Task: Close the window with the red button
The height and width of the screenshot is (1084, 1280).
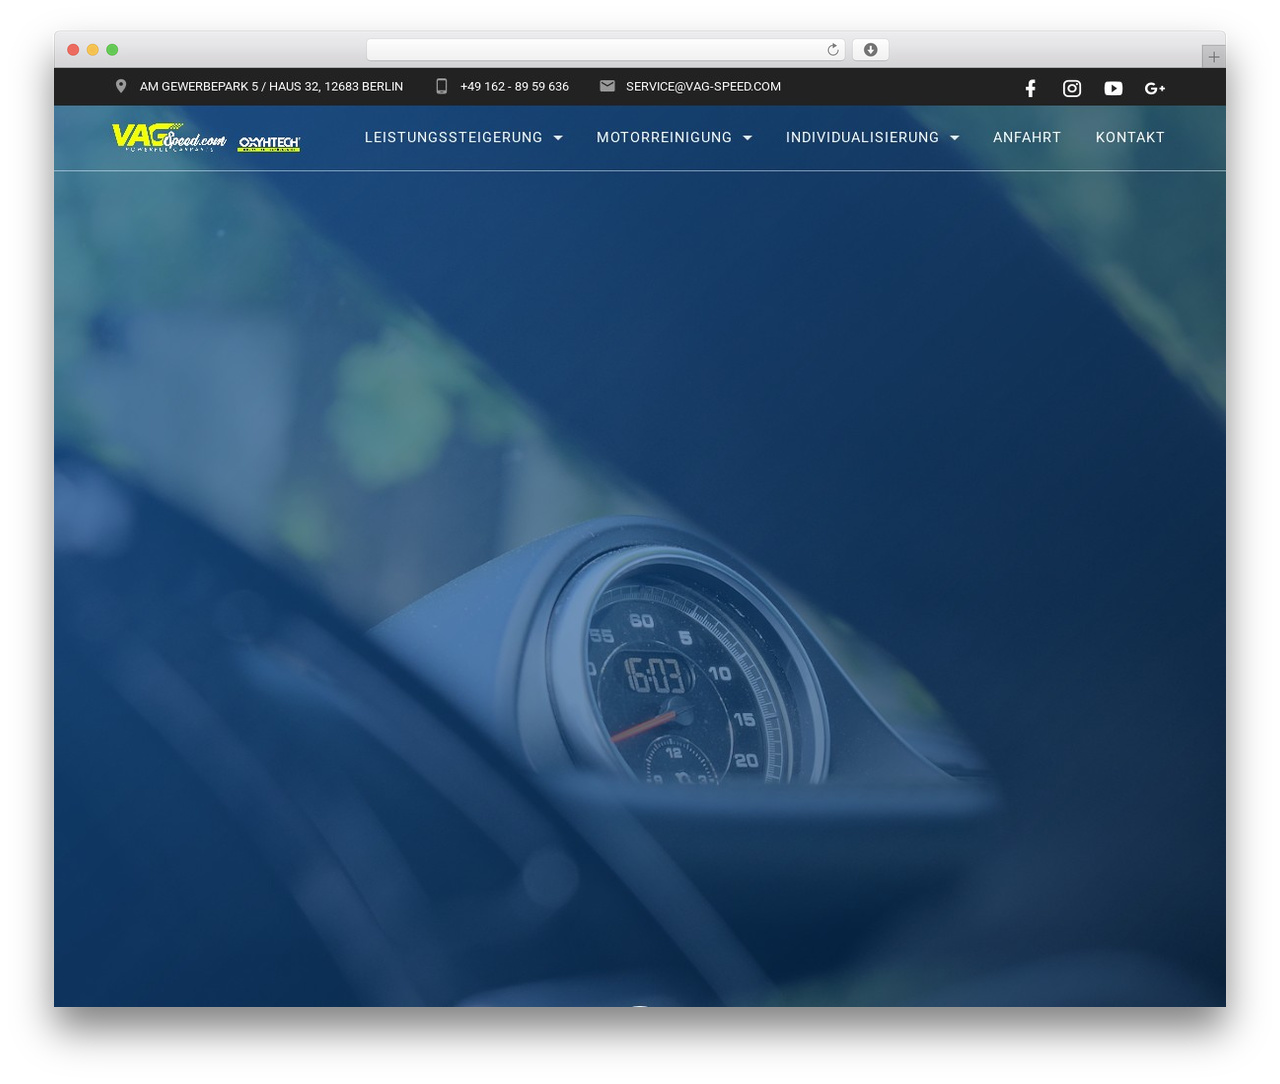Action: pos(73,50)
